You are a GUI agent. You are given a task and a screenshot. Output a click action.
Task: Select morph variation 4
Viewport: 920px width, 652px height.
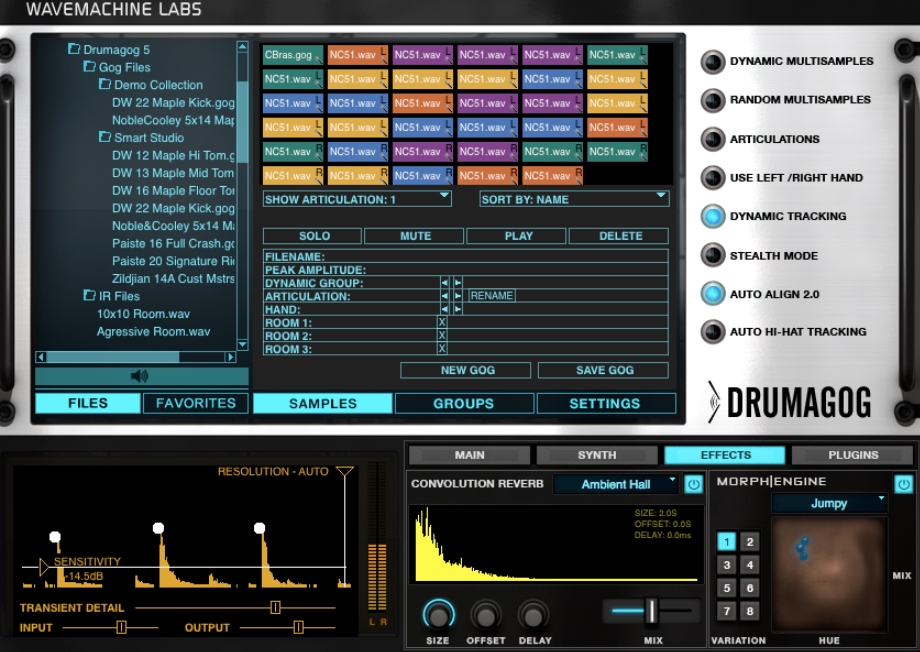[x=750, y=565]
